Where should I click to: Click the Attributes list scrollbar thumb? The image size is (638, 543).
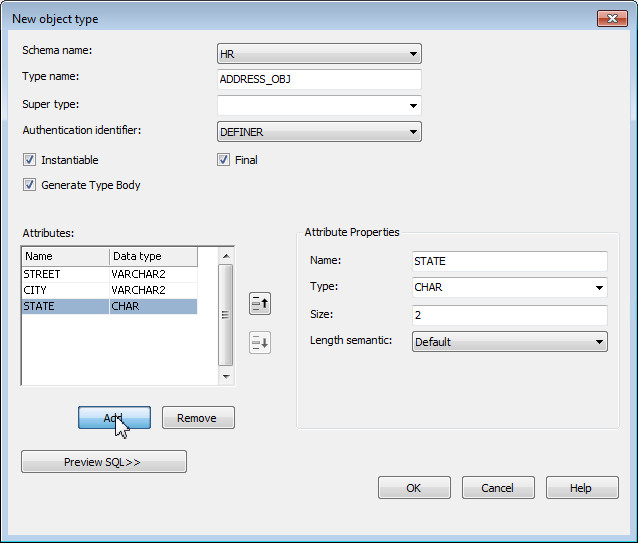click(226, 315)
